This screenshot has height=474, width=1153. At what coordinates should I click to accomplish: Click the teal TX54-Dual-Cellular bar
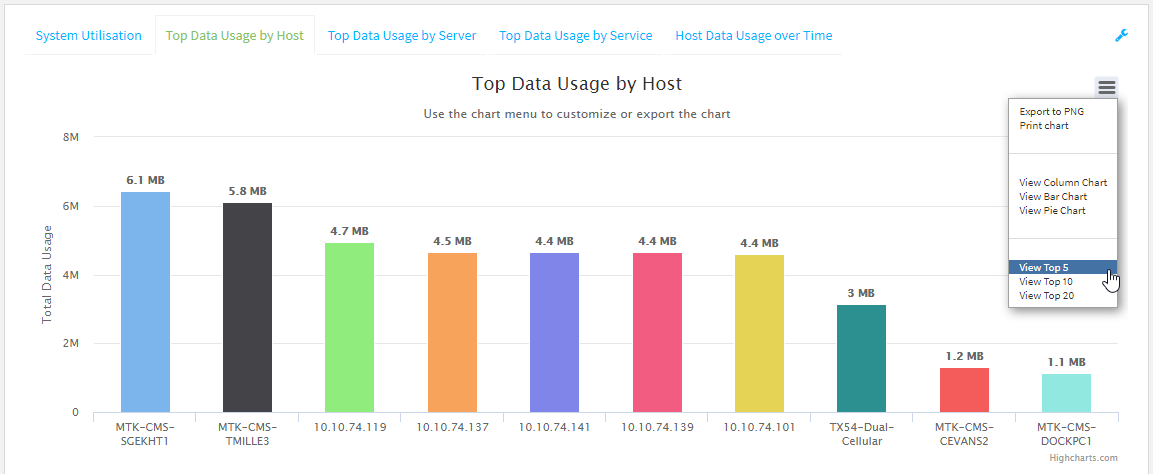(x=861, y=358)
